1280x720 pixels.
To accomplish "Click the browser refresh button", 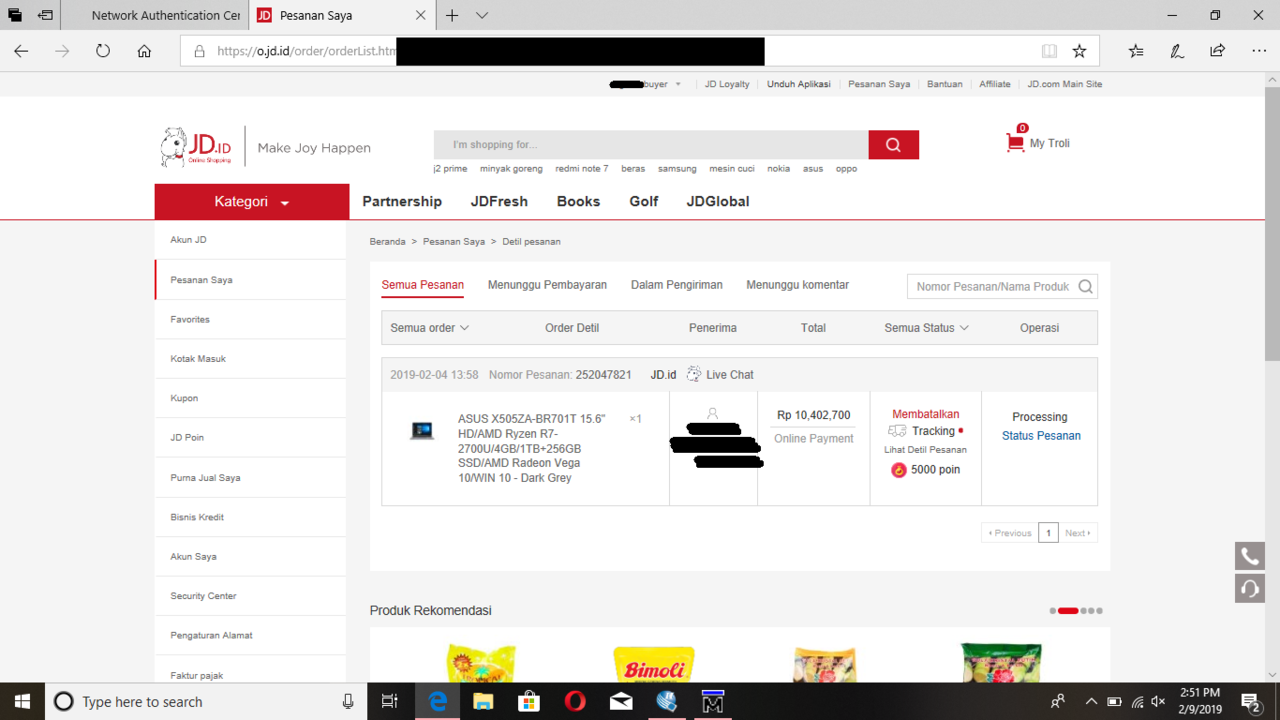I will point(103,51).
